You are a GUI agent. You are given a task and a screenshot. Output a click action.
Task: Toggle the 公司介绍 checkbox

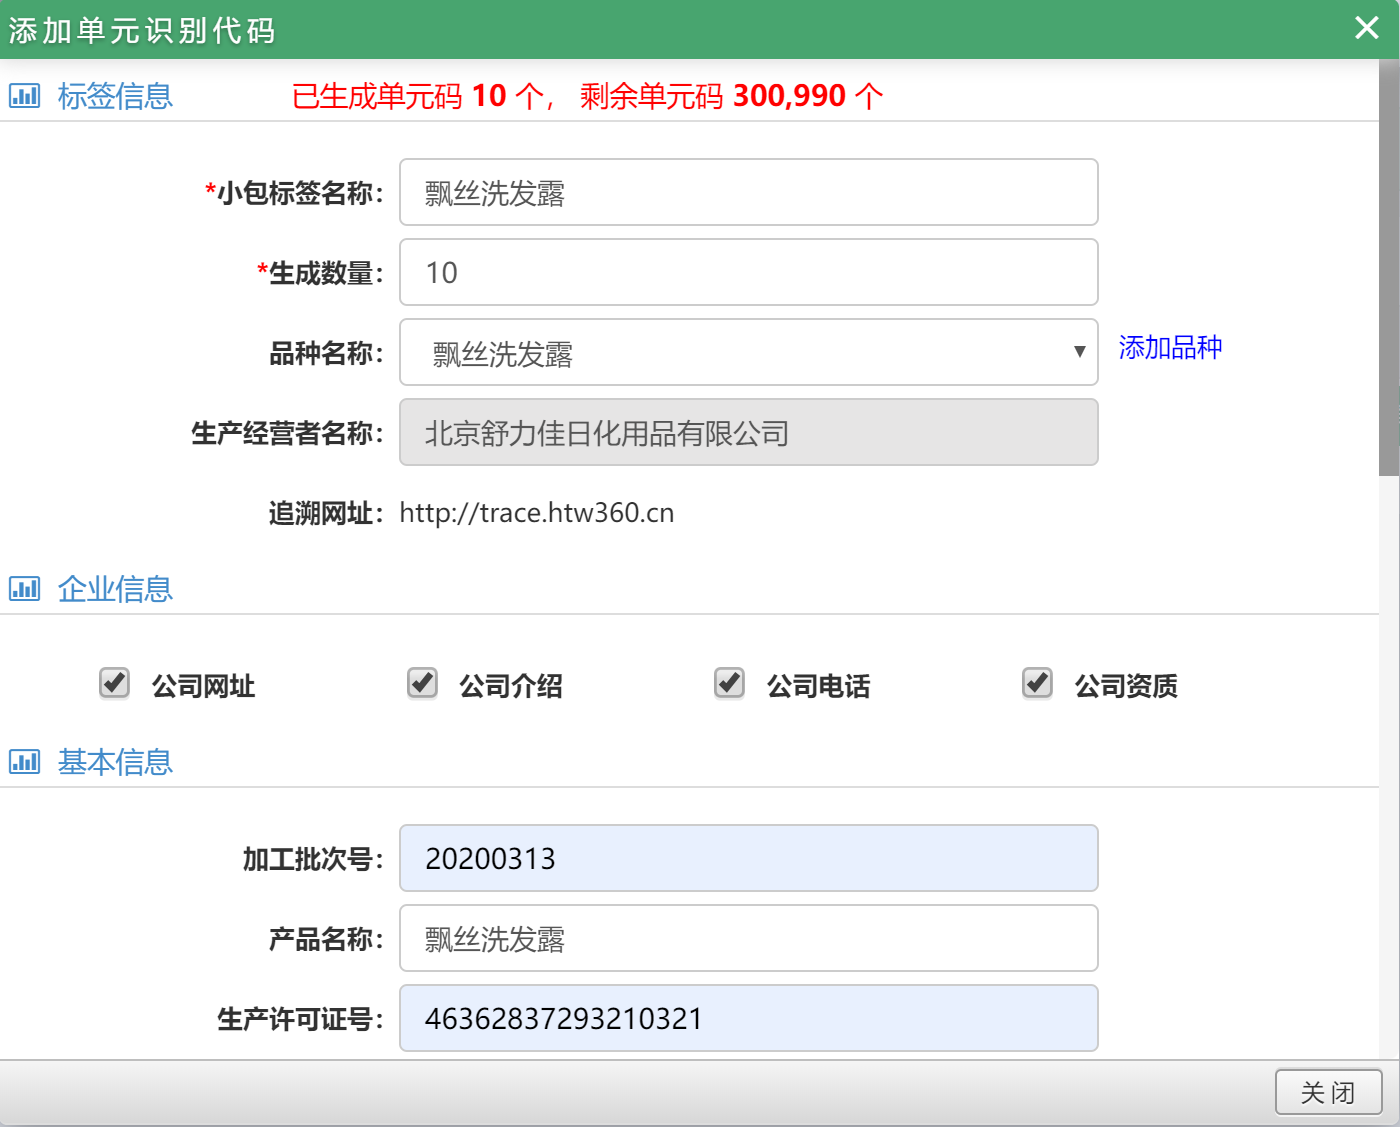423,684
